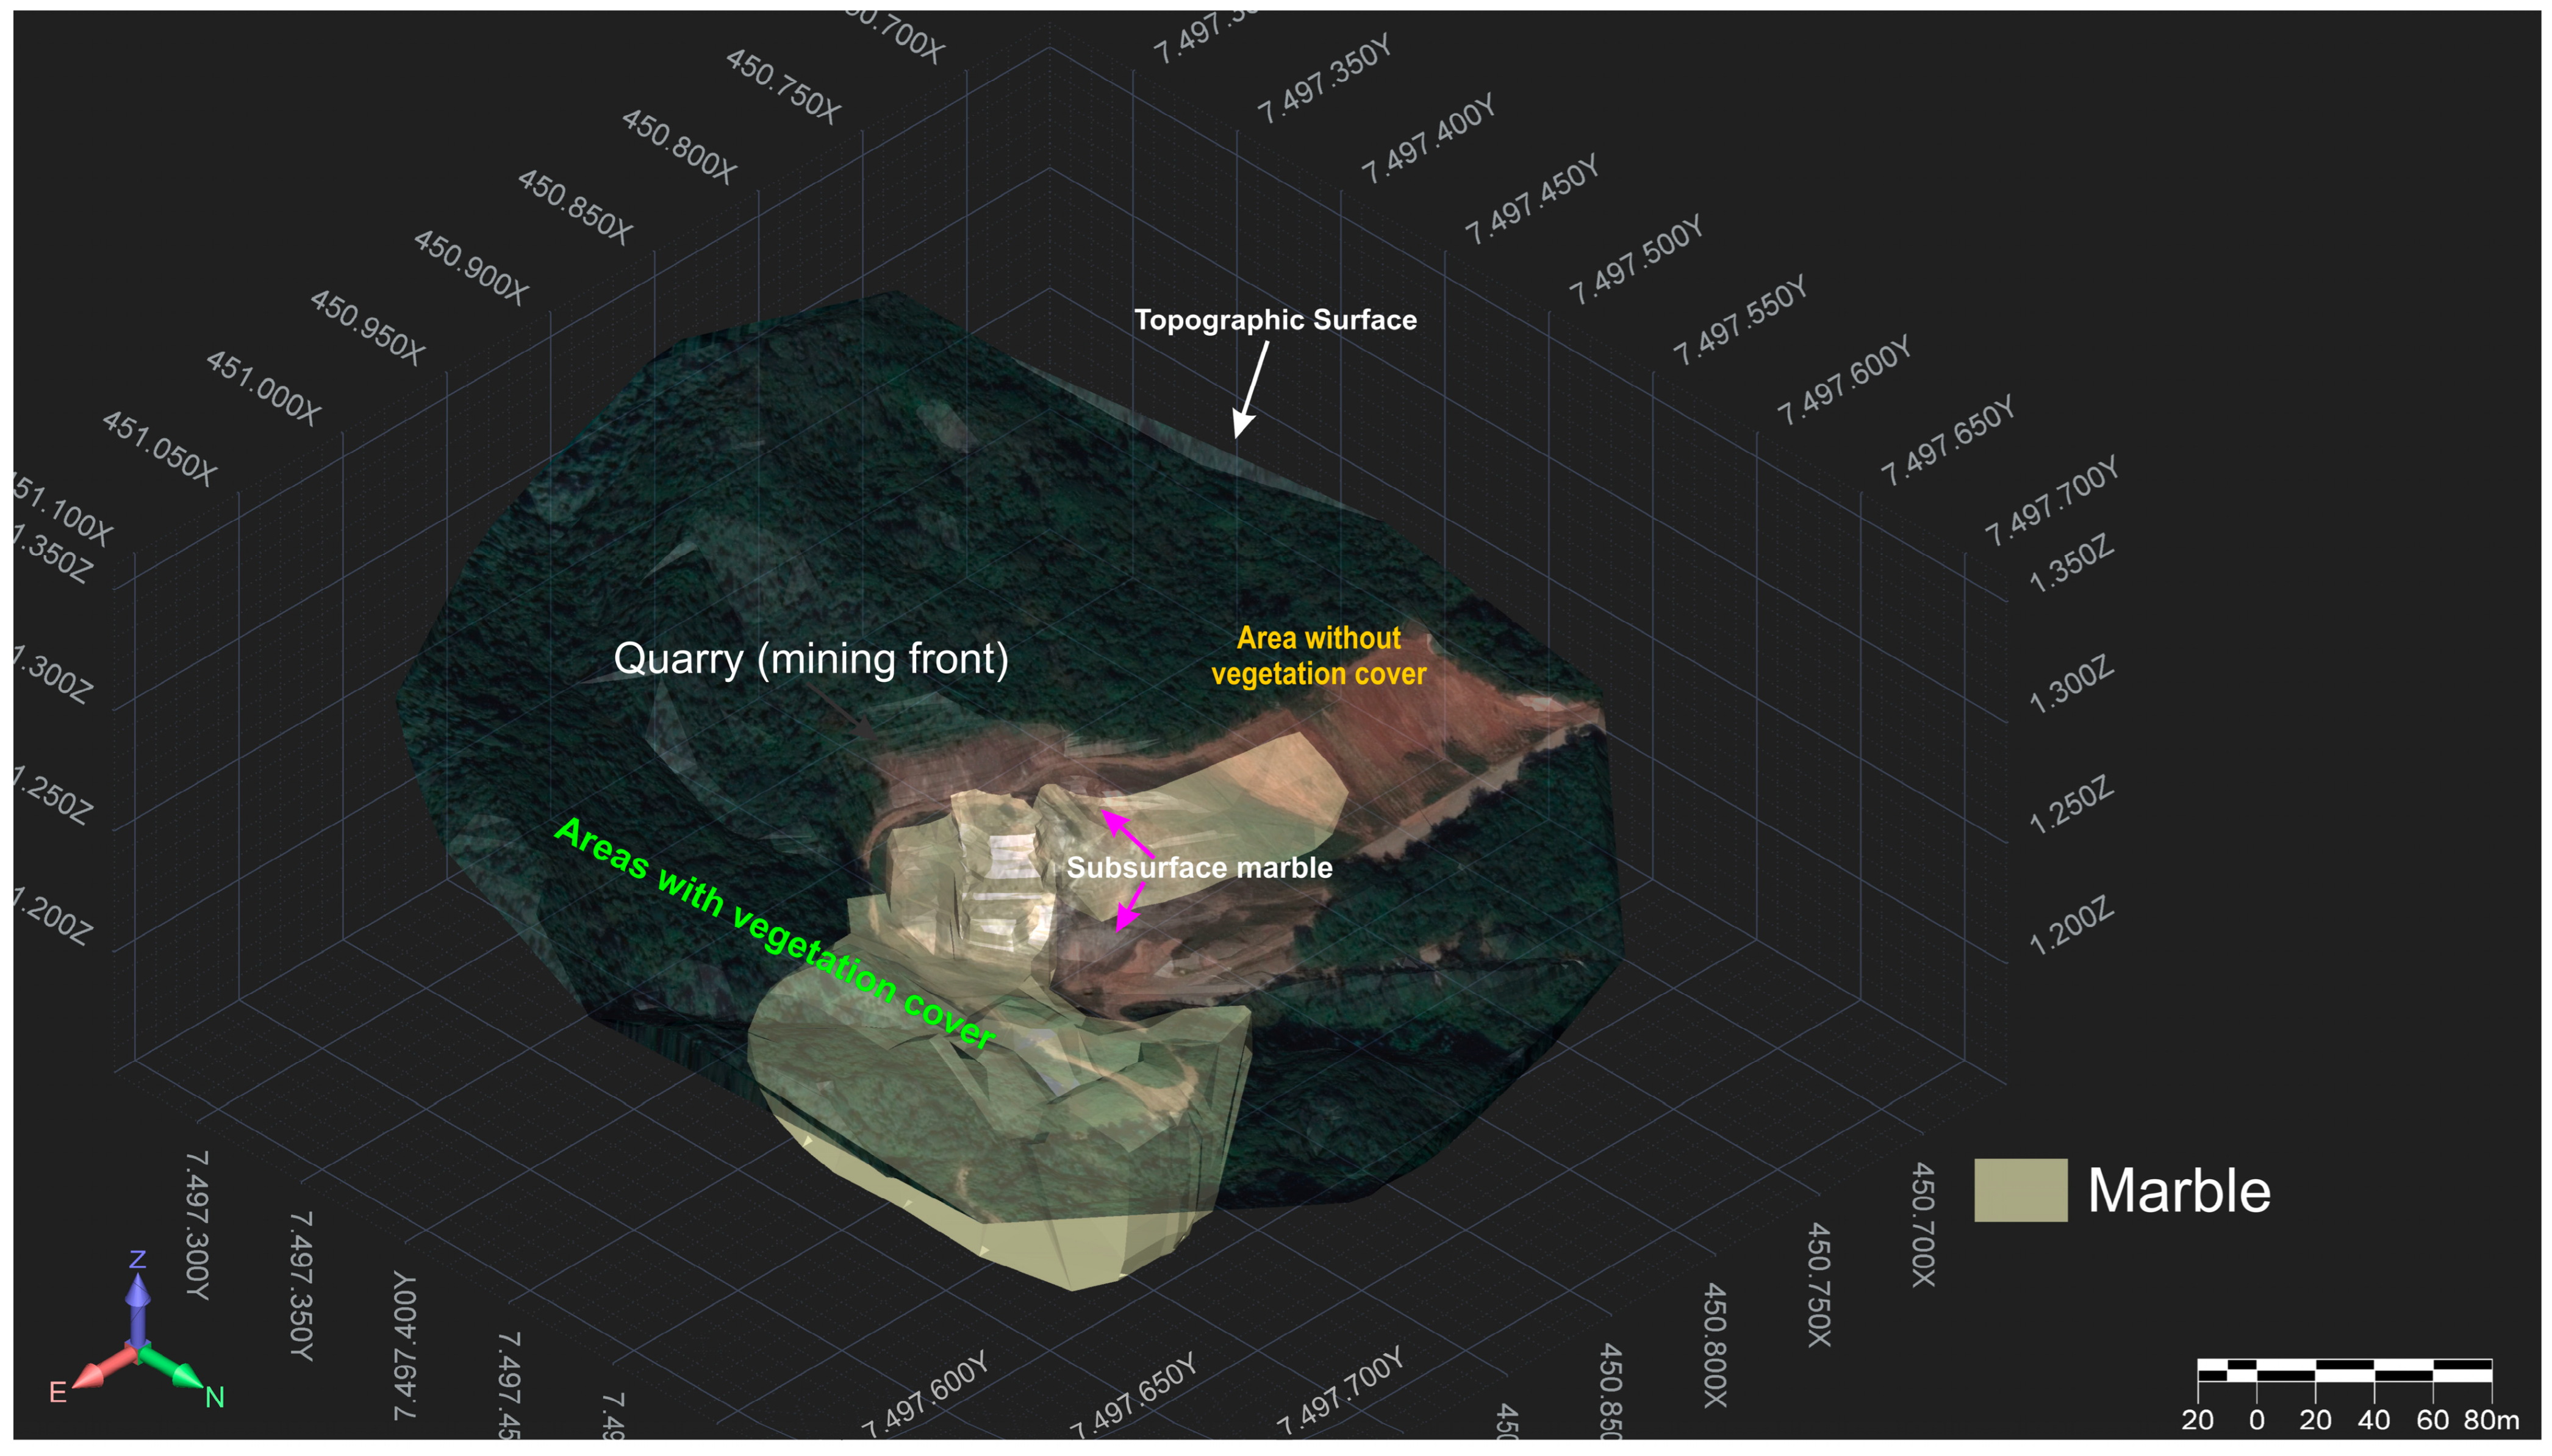Viewport: 2552px width, 1456px height.
Task: Click the Quarry (mining front) label
Action: point(810,659)
